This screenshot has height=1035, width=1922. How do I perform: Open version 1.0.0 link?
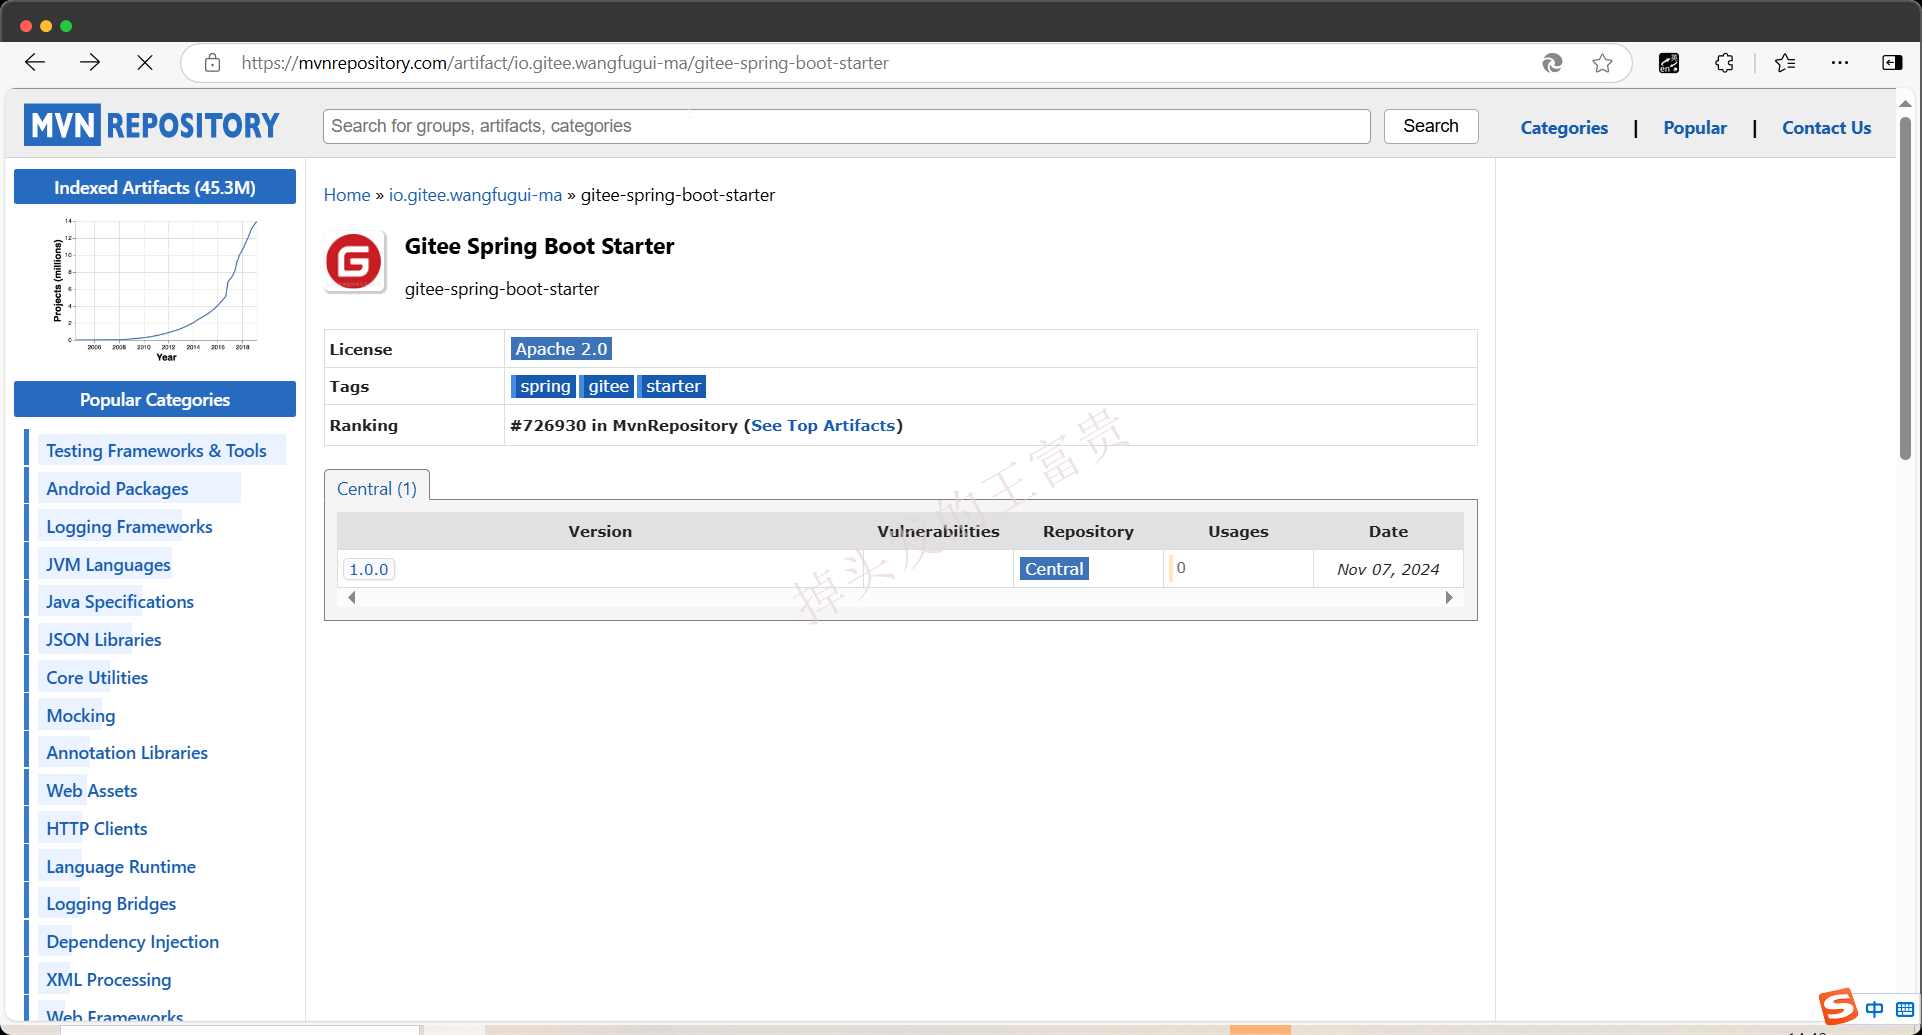(x=368, y=569)
